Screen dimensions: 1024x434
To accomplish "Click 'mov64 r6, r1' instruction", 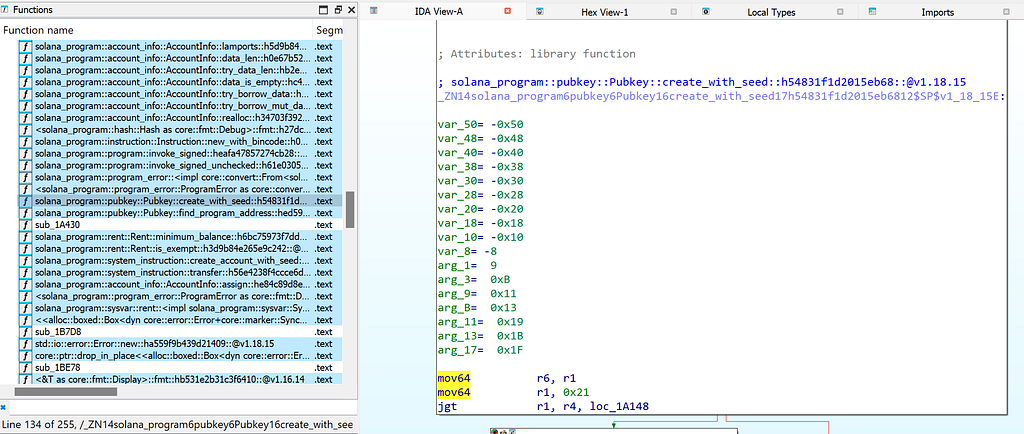I will (x=506, y=378).
